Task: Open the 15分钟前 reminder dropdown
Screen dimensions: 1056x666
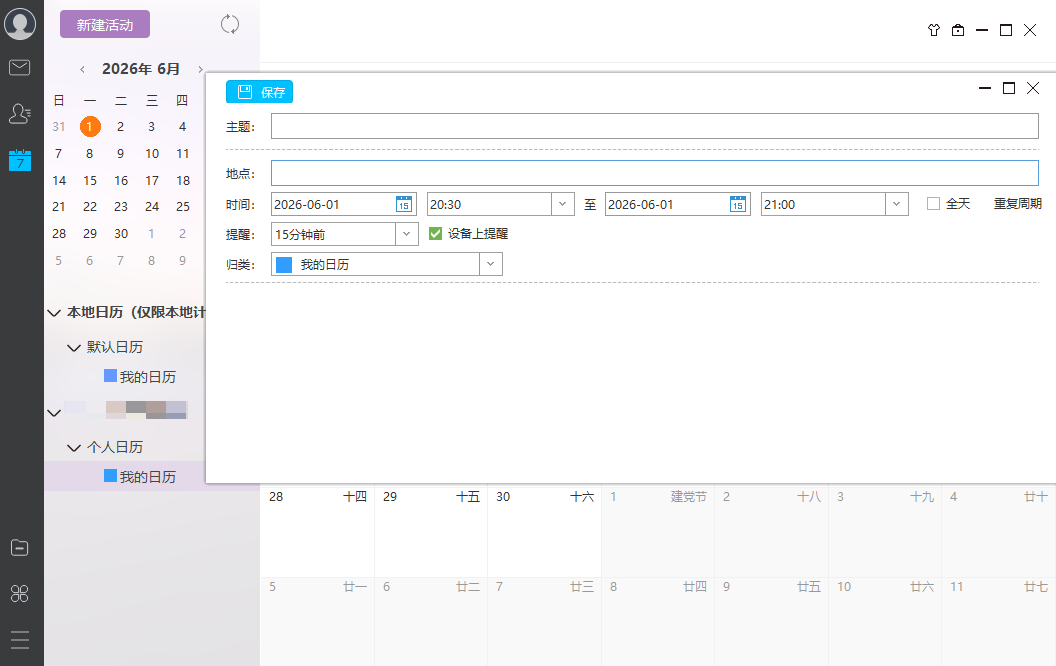Action: 406,234
